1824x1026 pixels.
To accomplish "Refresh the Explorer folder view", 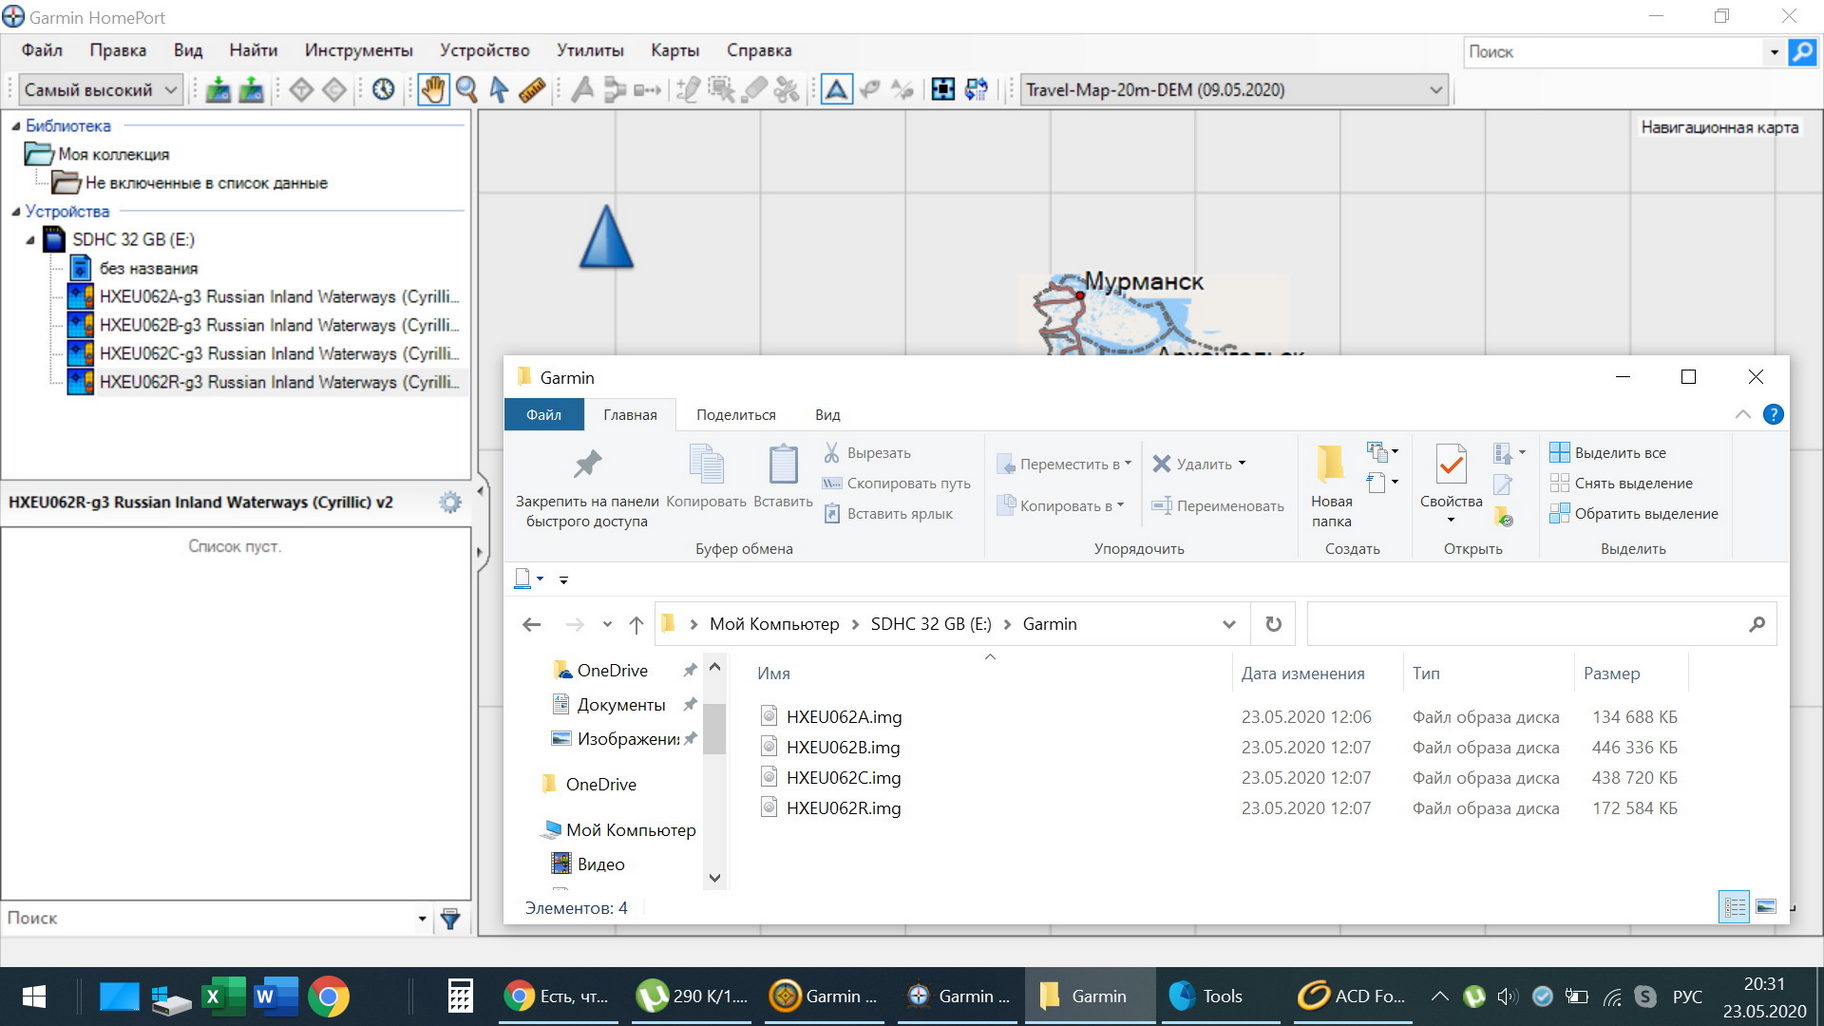I will [x=1273, y=624].
